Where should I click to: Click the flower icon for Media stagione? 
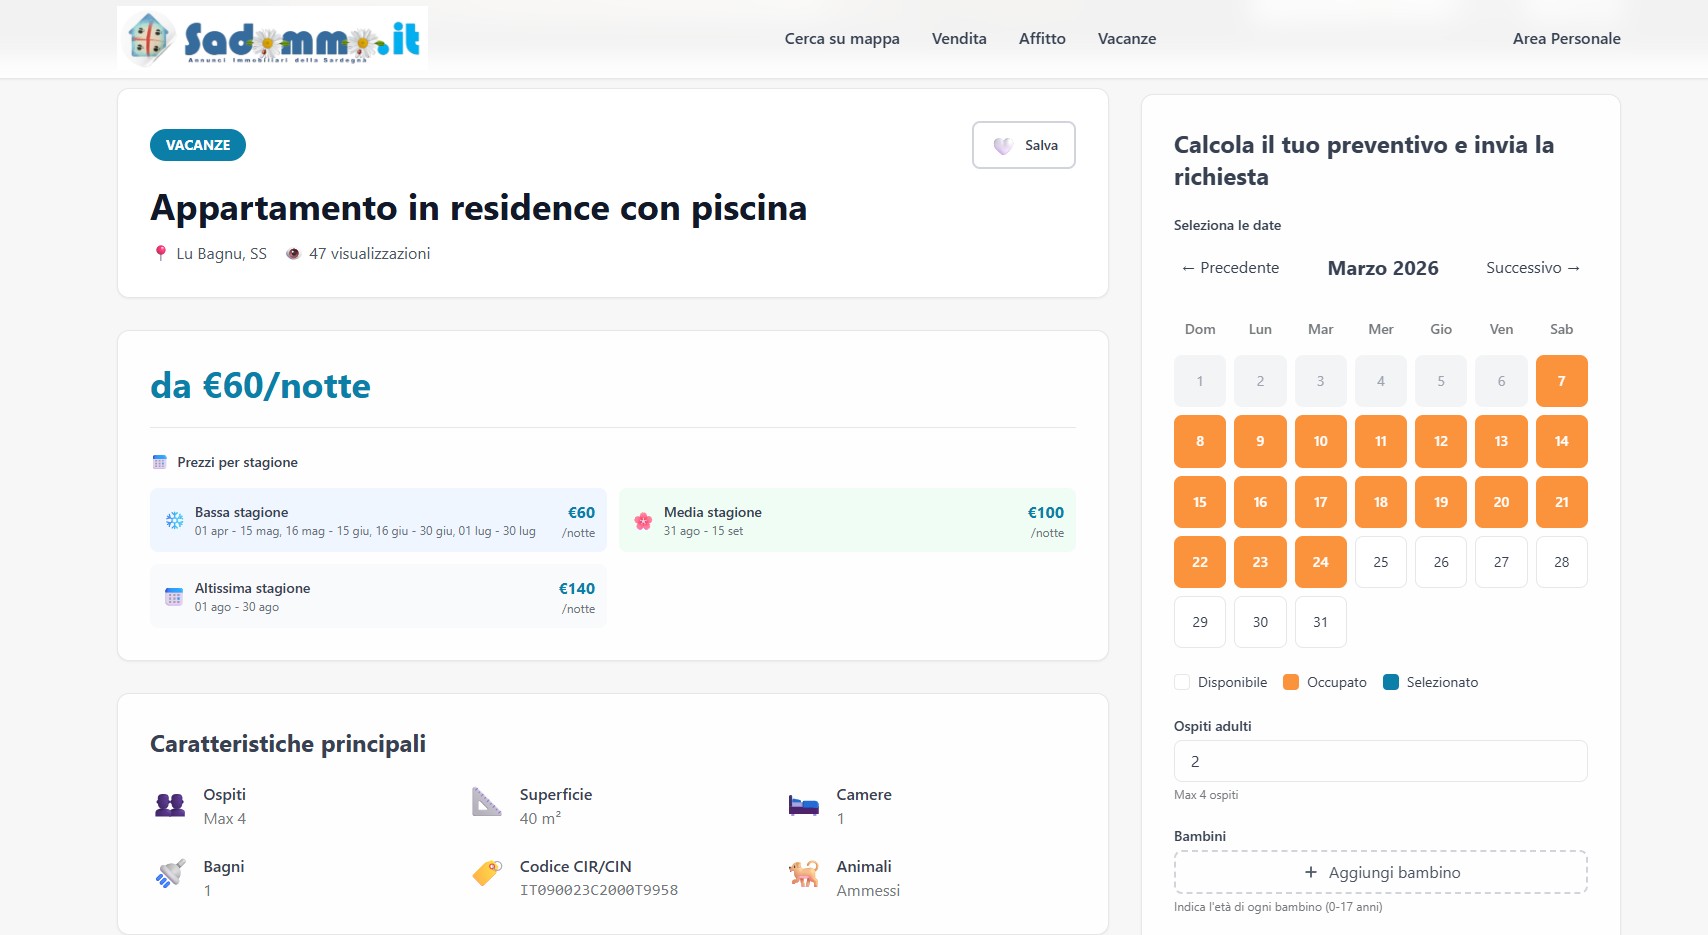643,520
